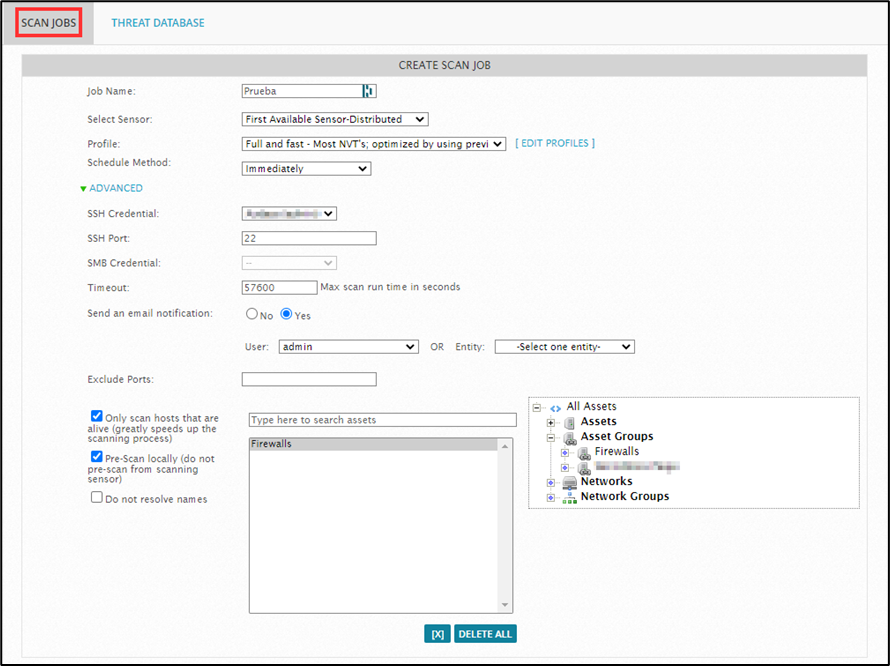Viewport: 890px width, 666px height.
Task: Click the Assets server icon in tree
Action: click(x=569, y=422)
